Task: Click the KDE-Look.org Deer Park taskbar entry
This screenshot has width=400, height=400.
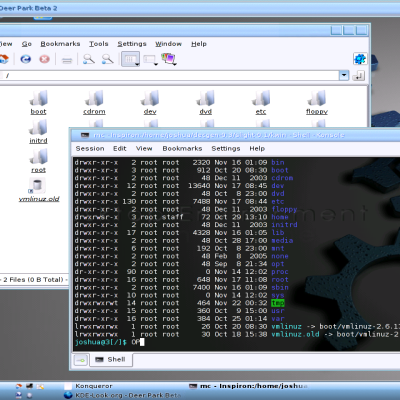Action: pos(122,395)
